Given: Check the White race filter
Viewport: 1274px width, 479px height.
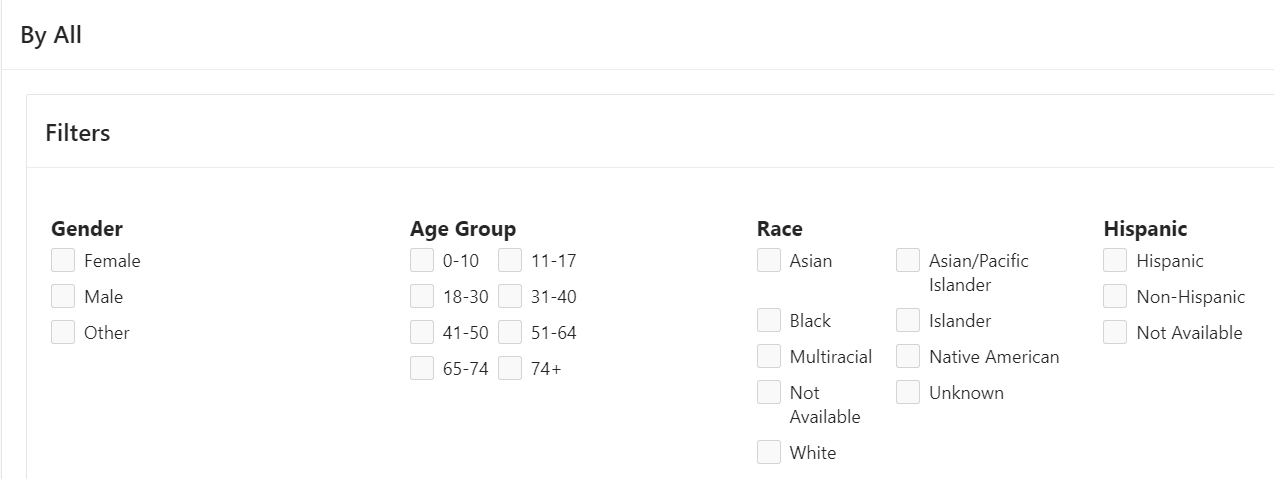Looking at the screenshot, I should 769,453.
